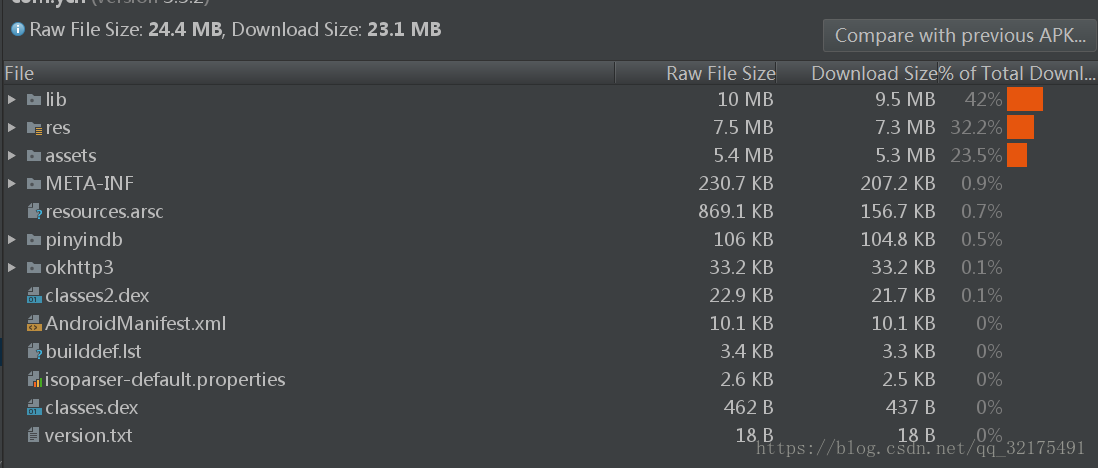Click the classes2.dex file icon

pyautogui.click(x=34, y=296)
